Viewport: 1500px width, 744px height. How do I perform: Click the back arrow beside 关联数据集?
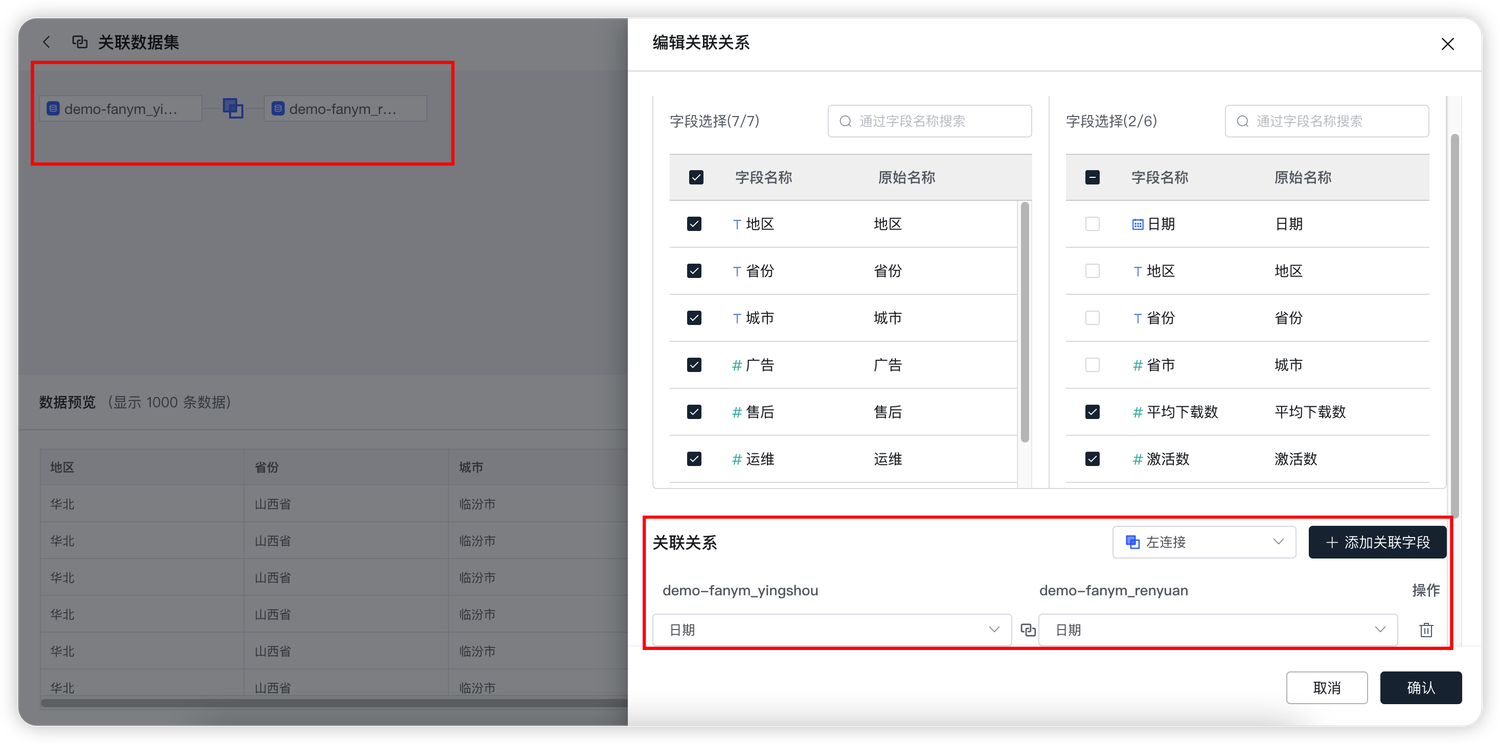pyautogui.click(x=46, y=42)
